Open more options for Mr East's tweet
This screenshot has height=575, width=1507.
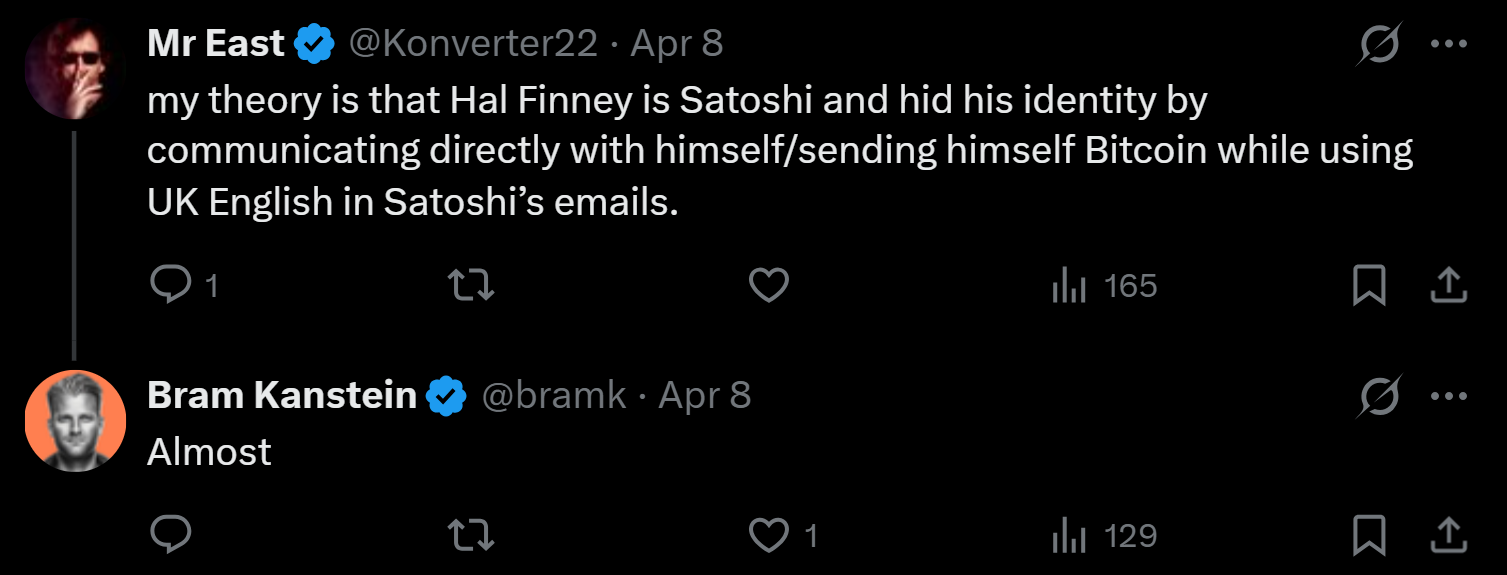(x=1448, y=45)
